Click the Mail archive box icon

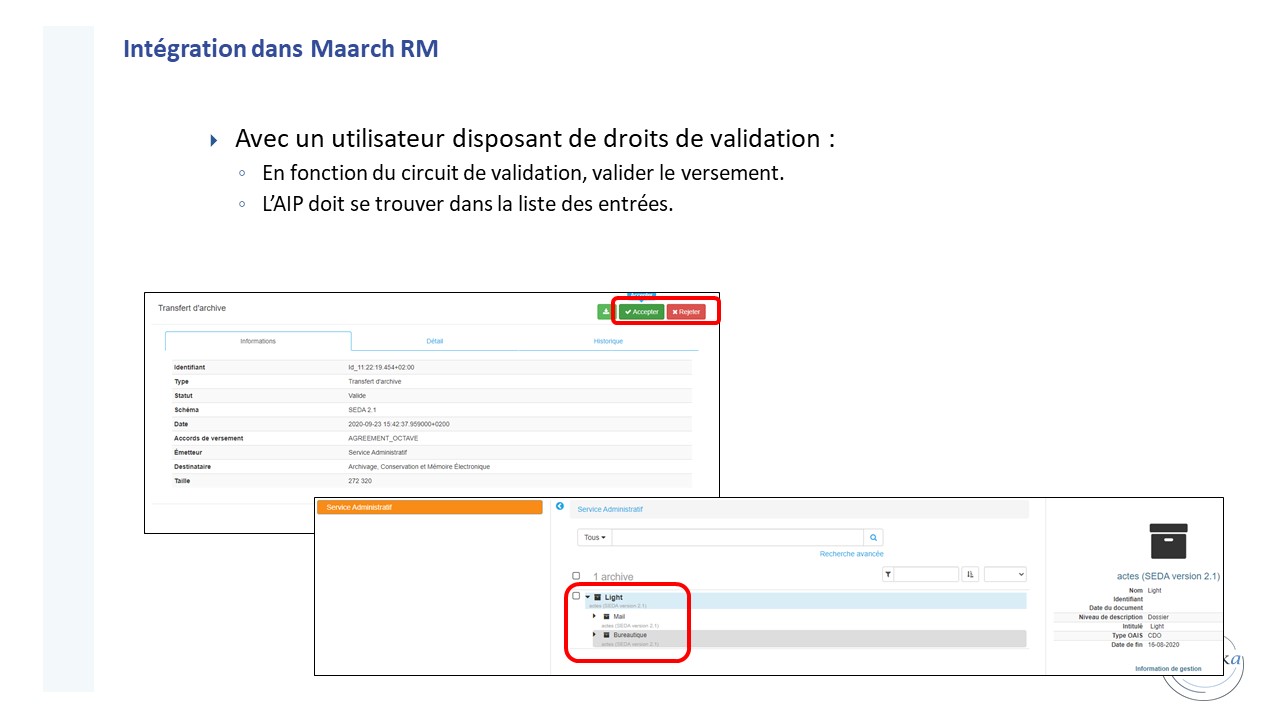pos(606,616)
